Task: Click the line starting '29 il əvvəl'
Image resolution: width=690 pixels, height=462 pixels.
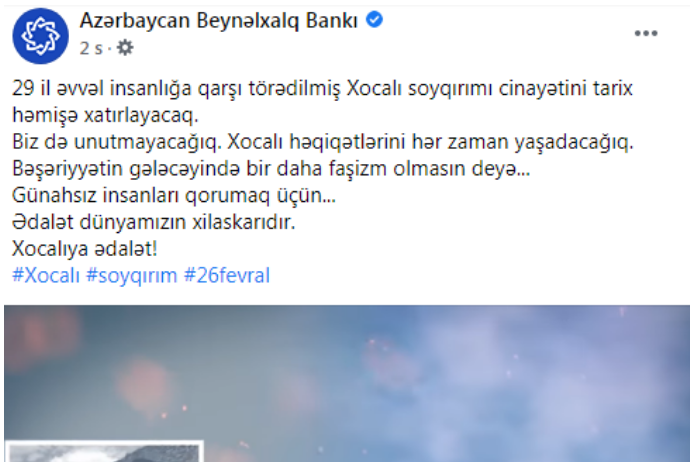Action: point(322,88)
